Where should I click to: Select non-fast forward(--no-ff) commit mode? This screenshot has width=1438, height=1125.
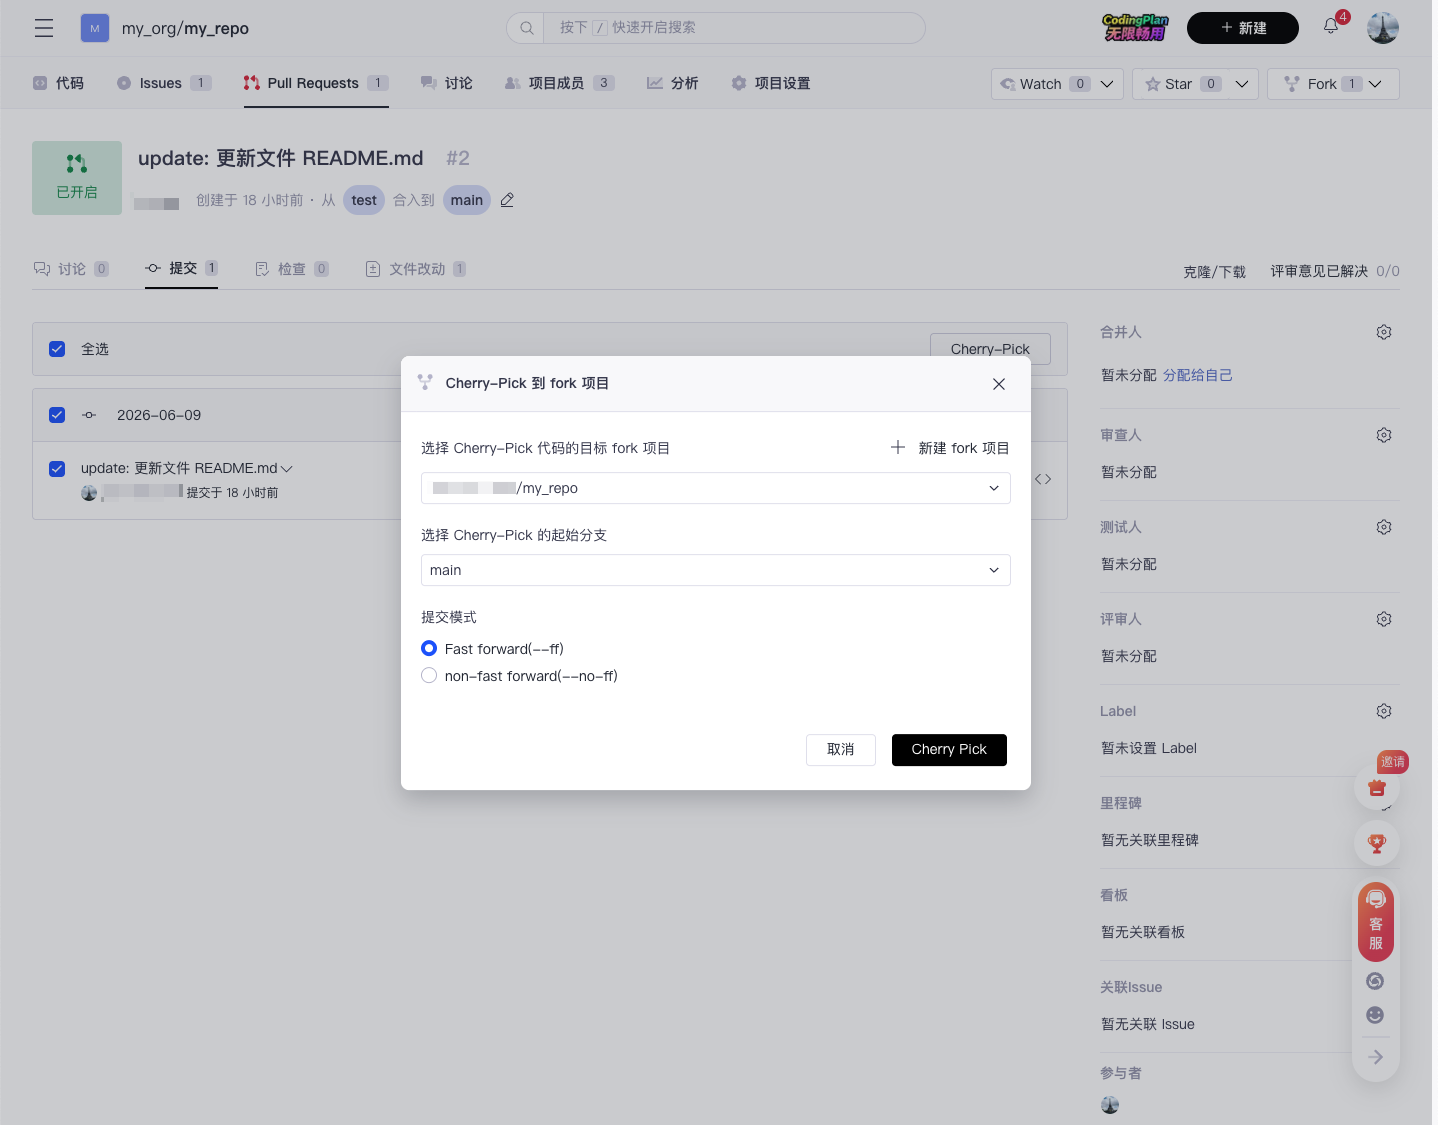[429, 675]
